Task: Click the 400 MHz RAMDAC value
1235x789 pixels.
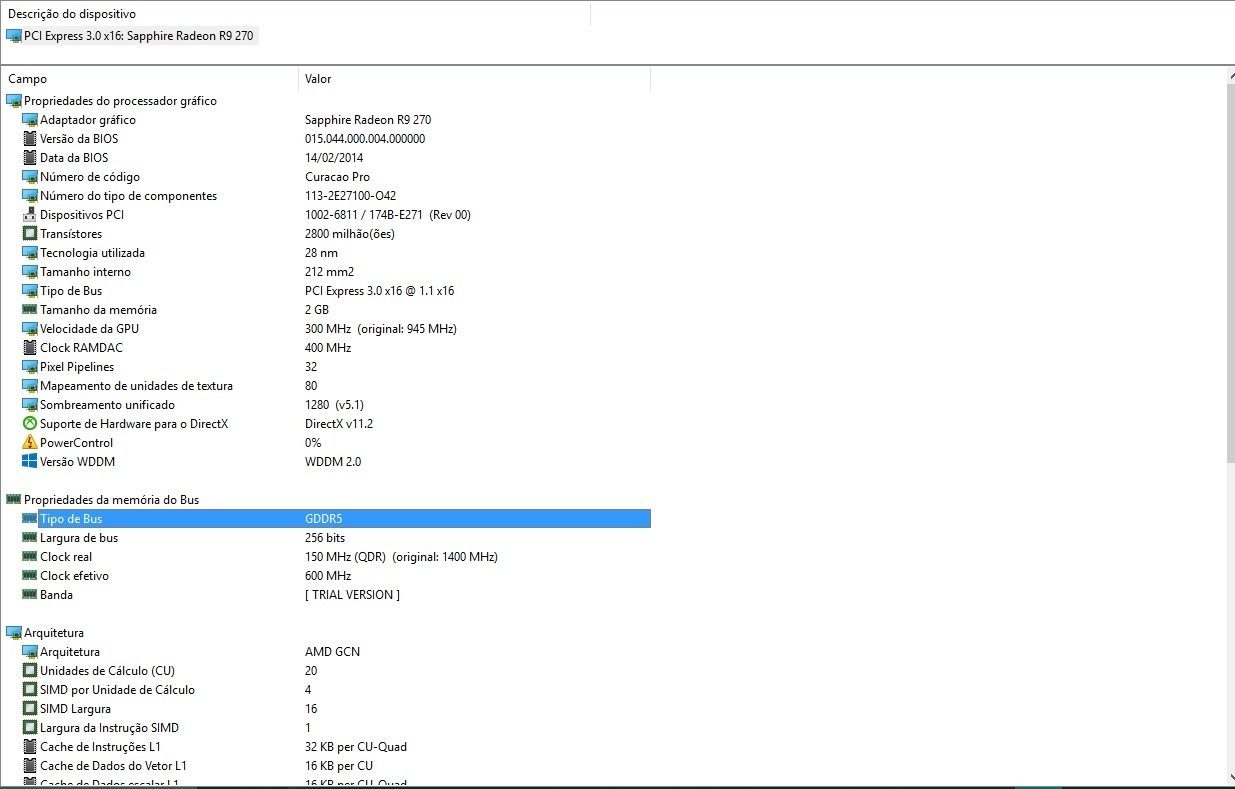Action: click(328, 348)
